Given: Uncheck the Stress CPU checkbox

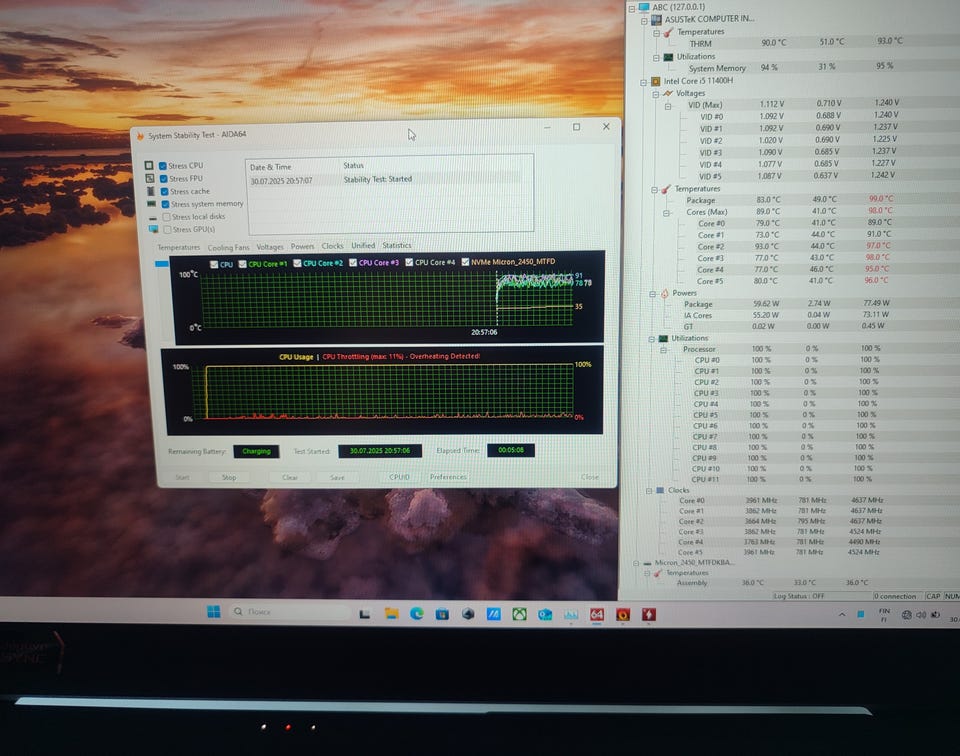Looking at the screenshot, I should coord(163,166).
